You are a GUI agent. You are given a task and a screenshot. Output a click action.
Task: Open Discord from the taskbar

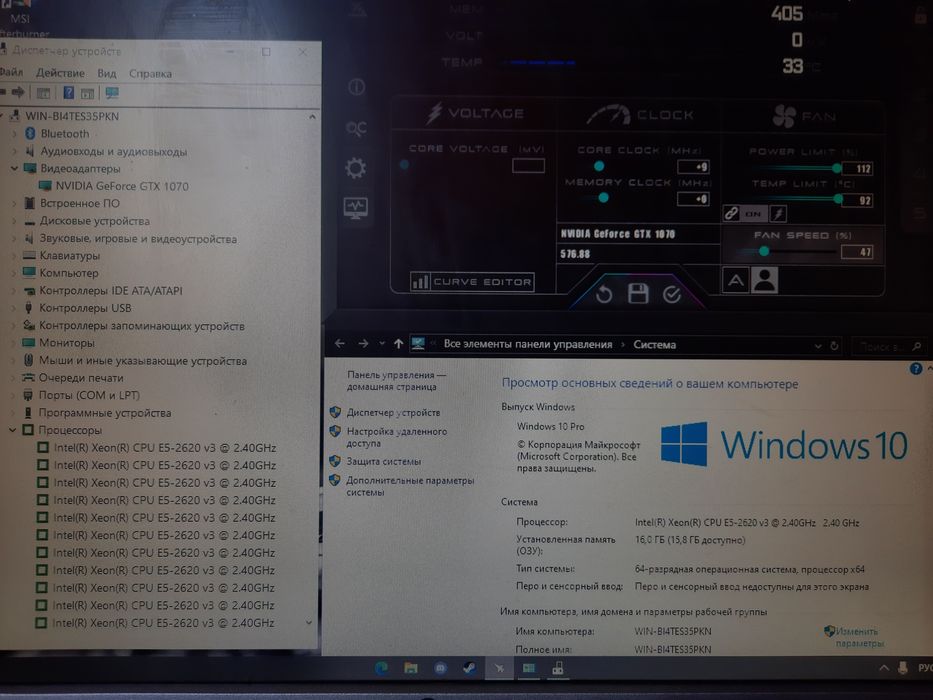click(x=440, y=668)
